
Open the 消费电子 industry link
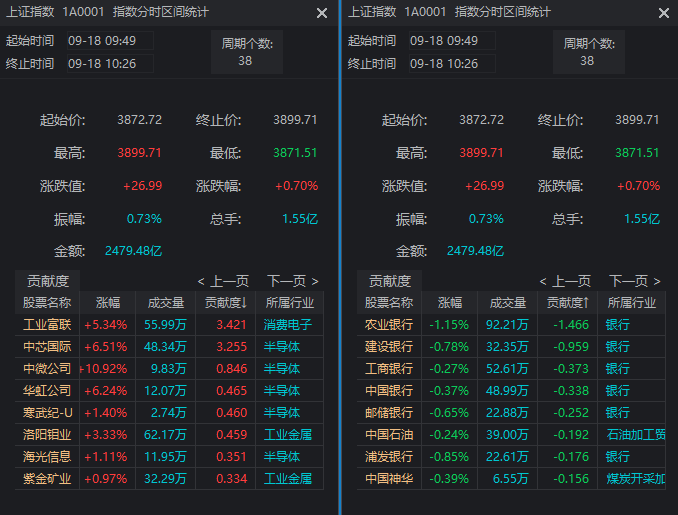[288, 324]
